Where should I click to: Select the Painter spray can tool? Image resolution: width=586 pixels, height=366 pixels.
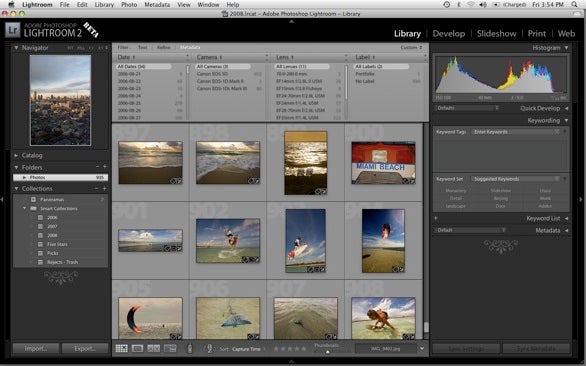pyautogui.click(x=190, y=348)
